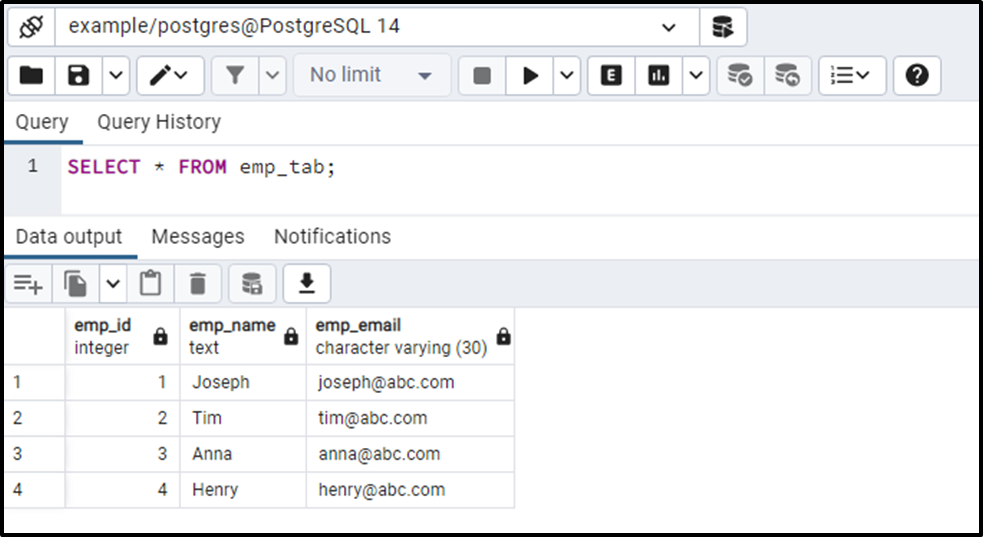This screenshot has height=537, width=983.
Task: Open the No limit rows dropdown
Action: (x=372, y=76)
